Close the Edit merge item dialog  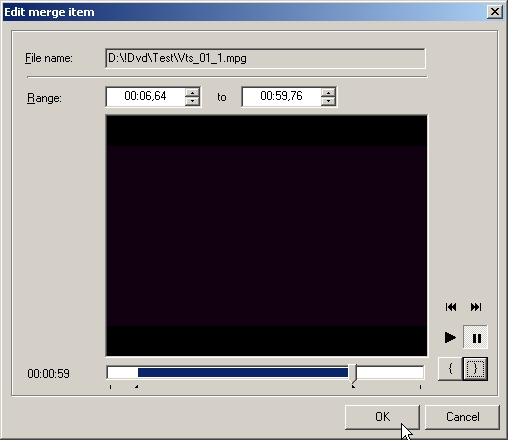(495, 12)
